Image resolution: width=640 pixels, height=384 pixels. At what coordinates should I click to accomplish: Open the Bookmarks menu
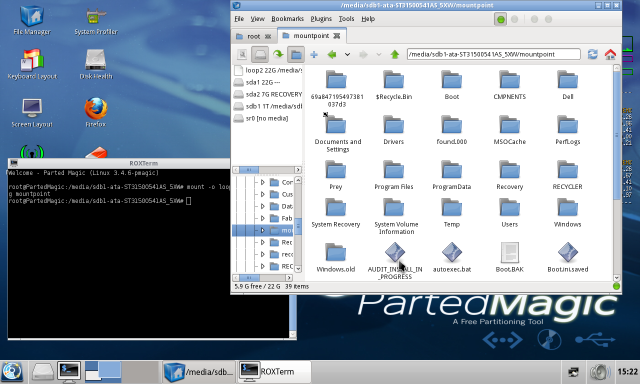click(x=287, y=19)
